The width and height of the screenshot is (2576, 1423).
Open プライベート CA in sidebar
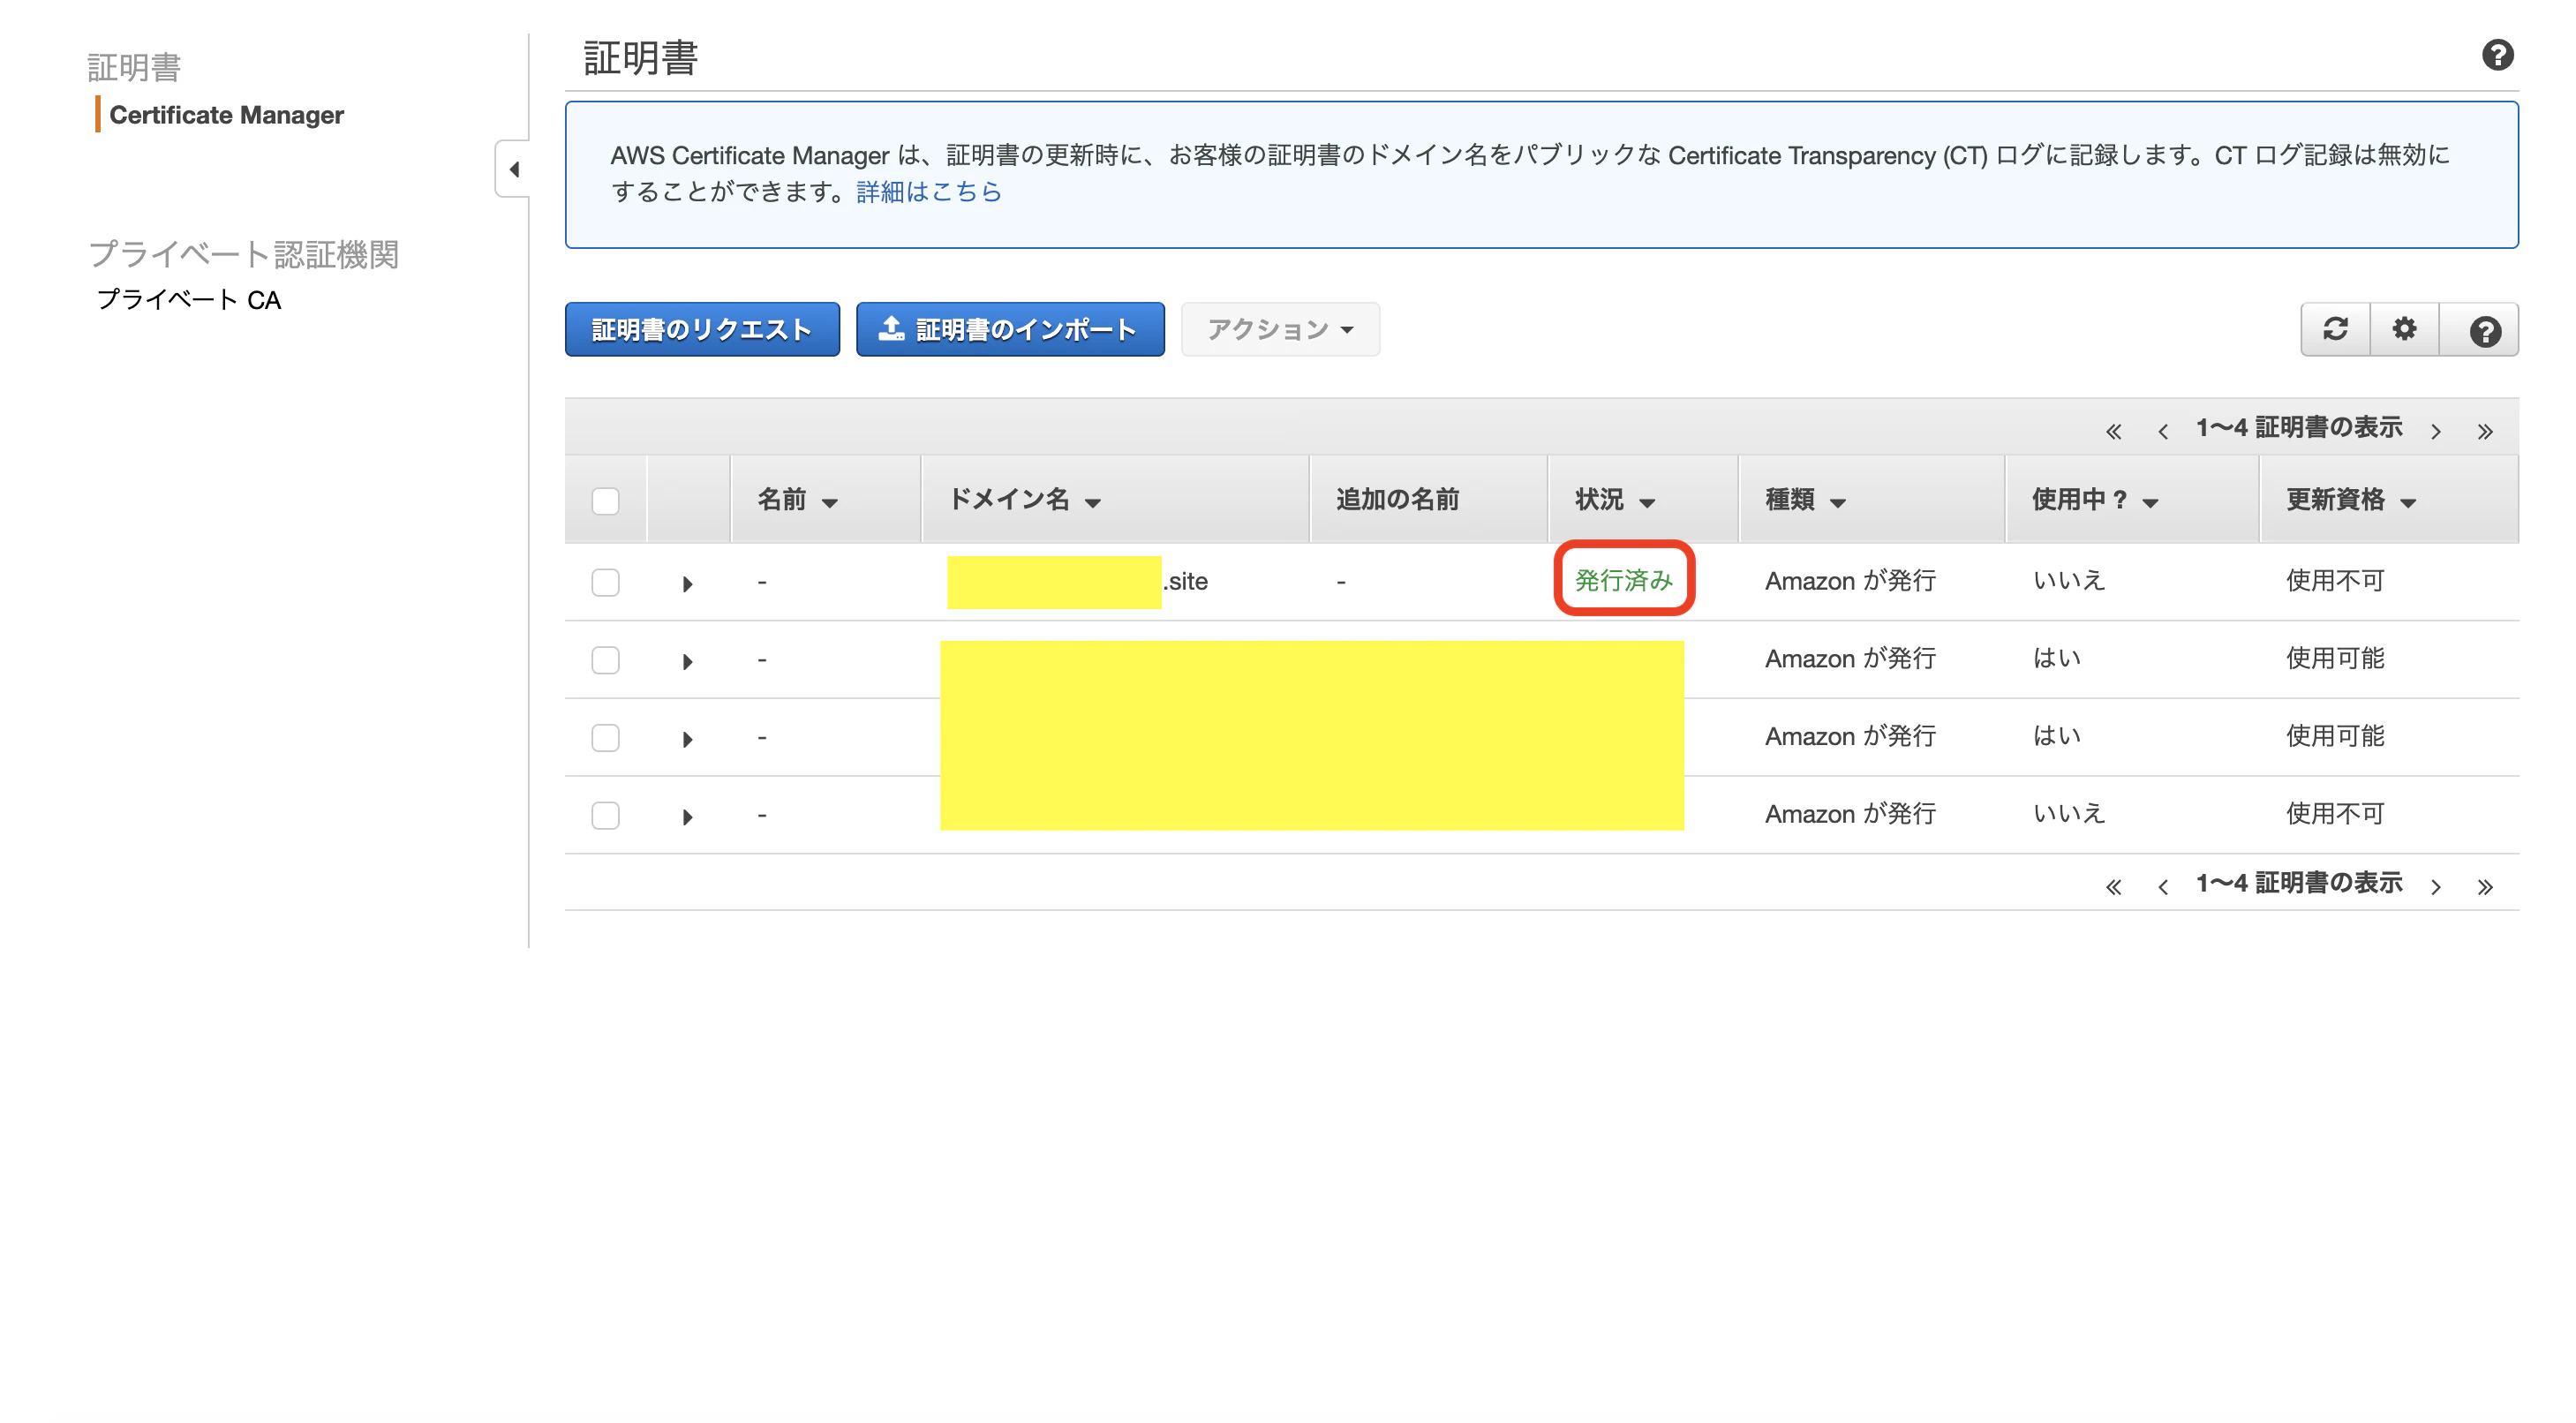pyautogui.click(x=189, y=300)
